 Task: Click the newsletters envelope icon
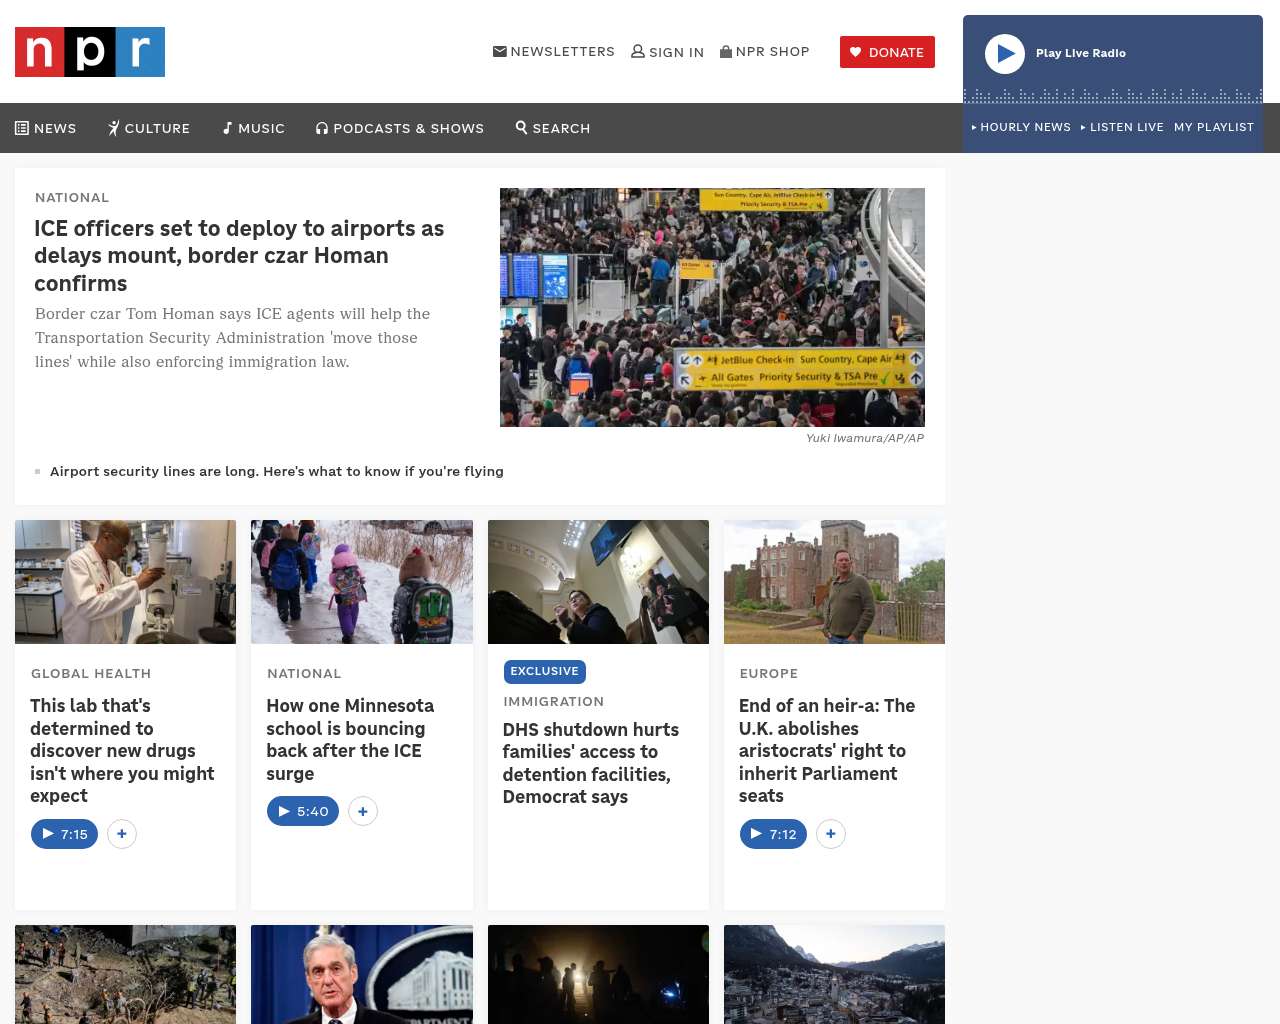[x=500, y=51]
